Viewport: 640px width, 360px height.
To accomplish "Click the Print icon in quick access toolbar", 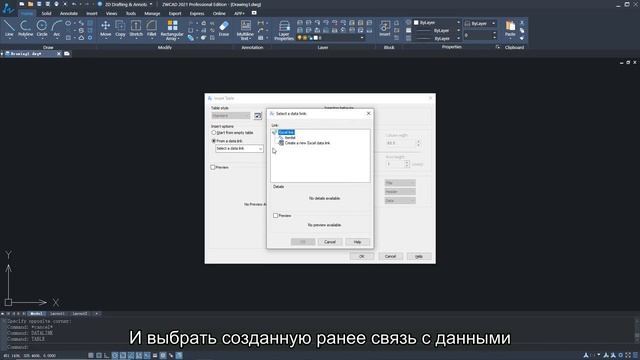I will (56, 4).
